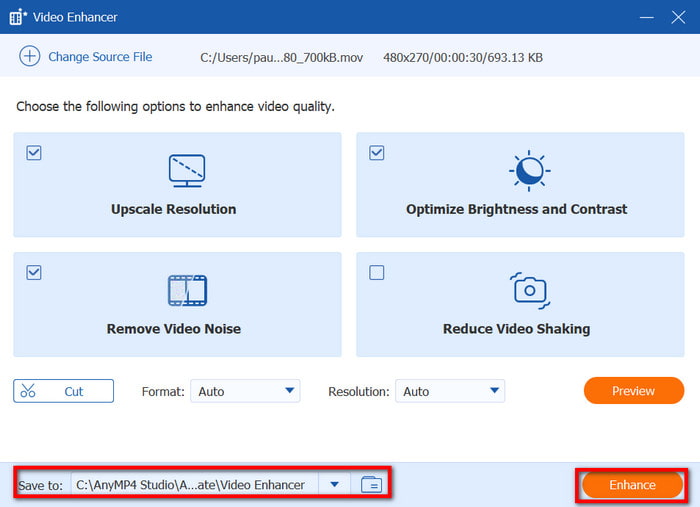This screenshot has height=507, width=700.
Task: Uncheck the Remove Video Noise checkbox
Action: 34,272
